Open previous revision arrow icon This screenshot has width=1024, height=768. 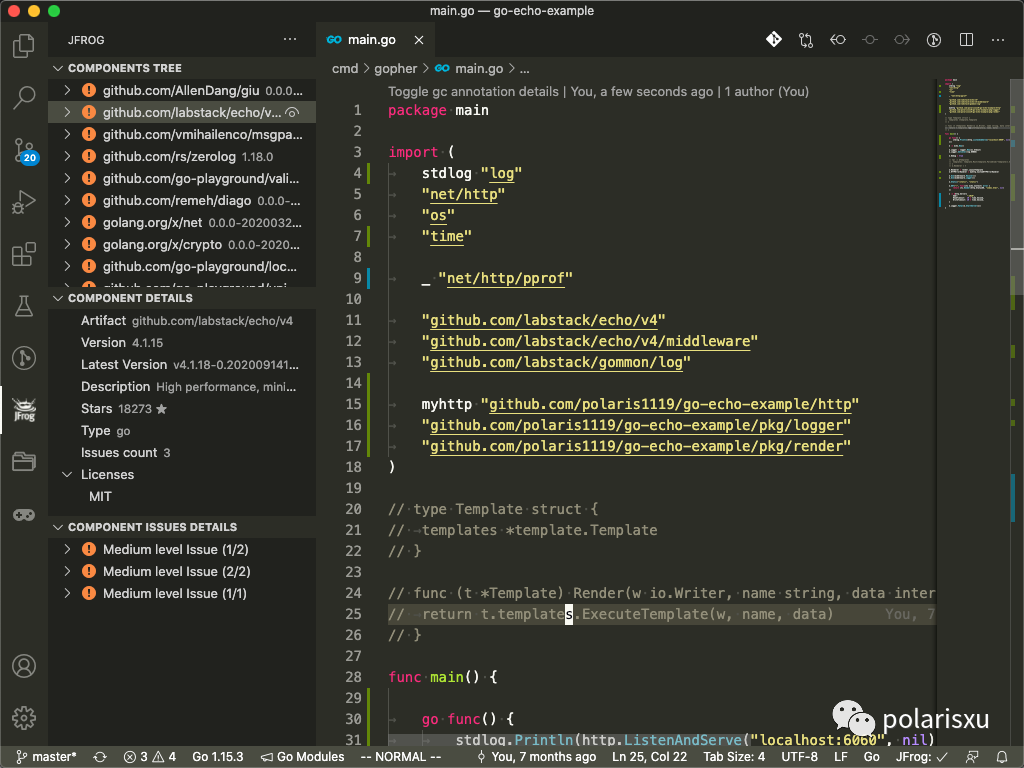click(838, 40)
